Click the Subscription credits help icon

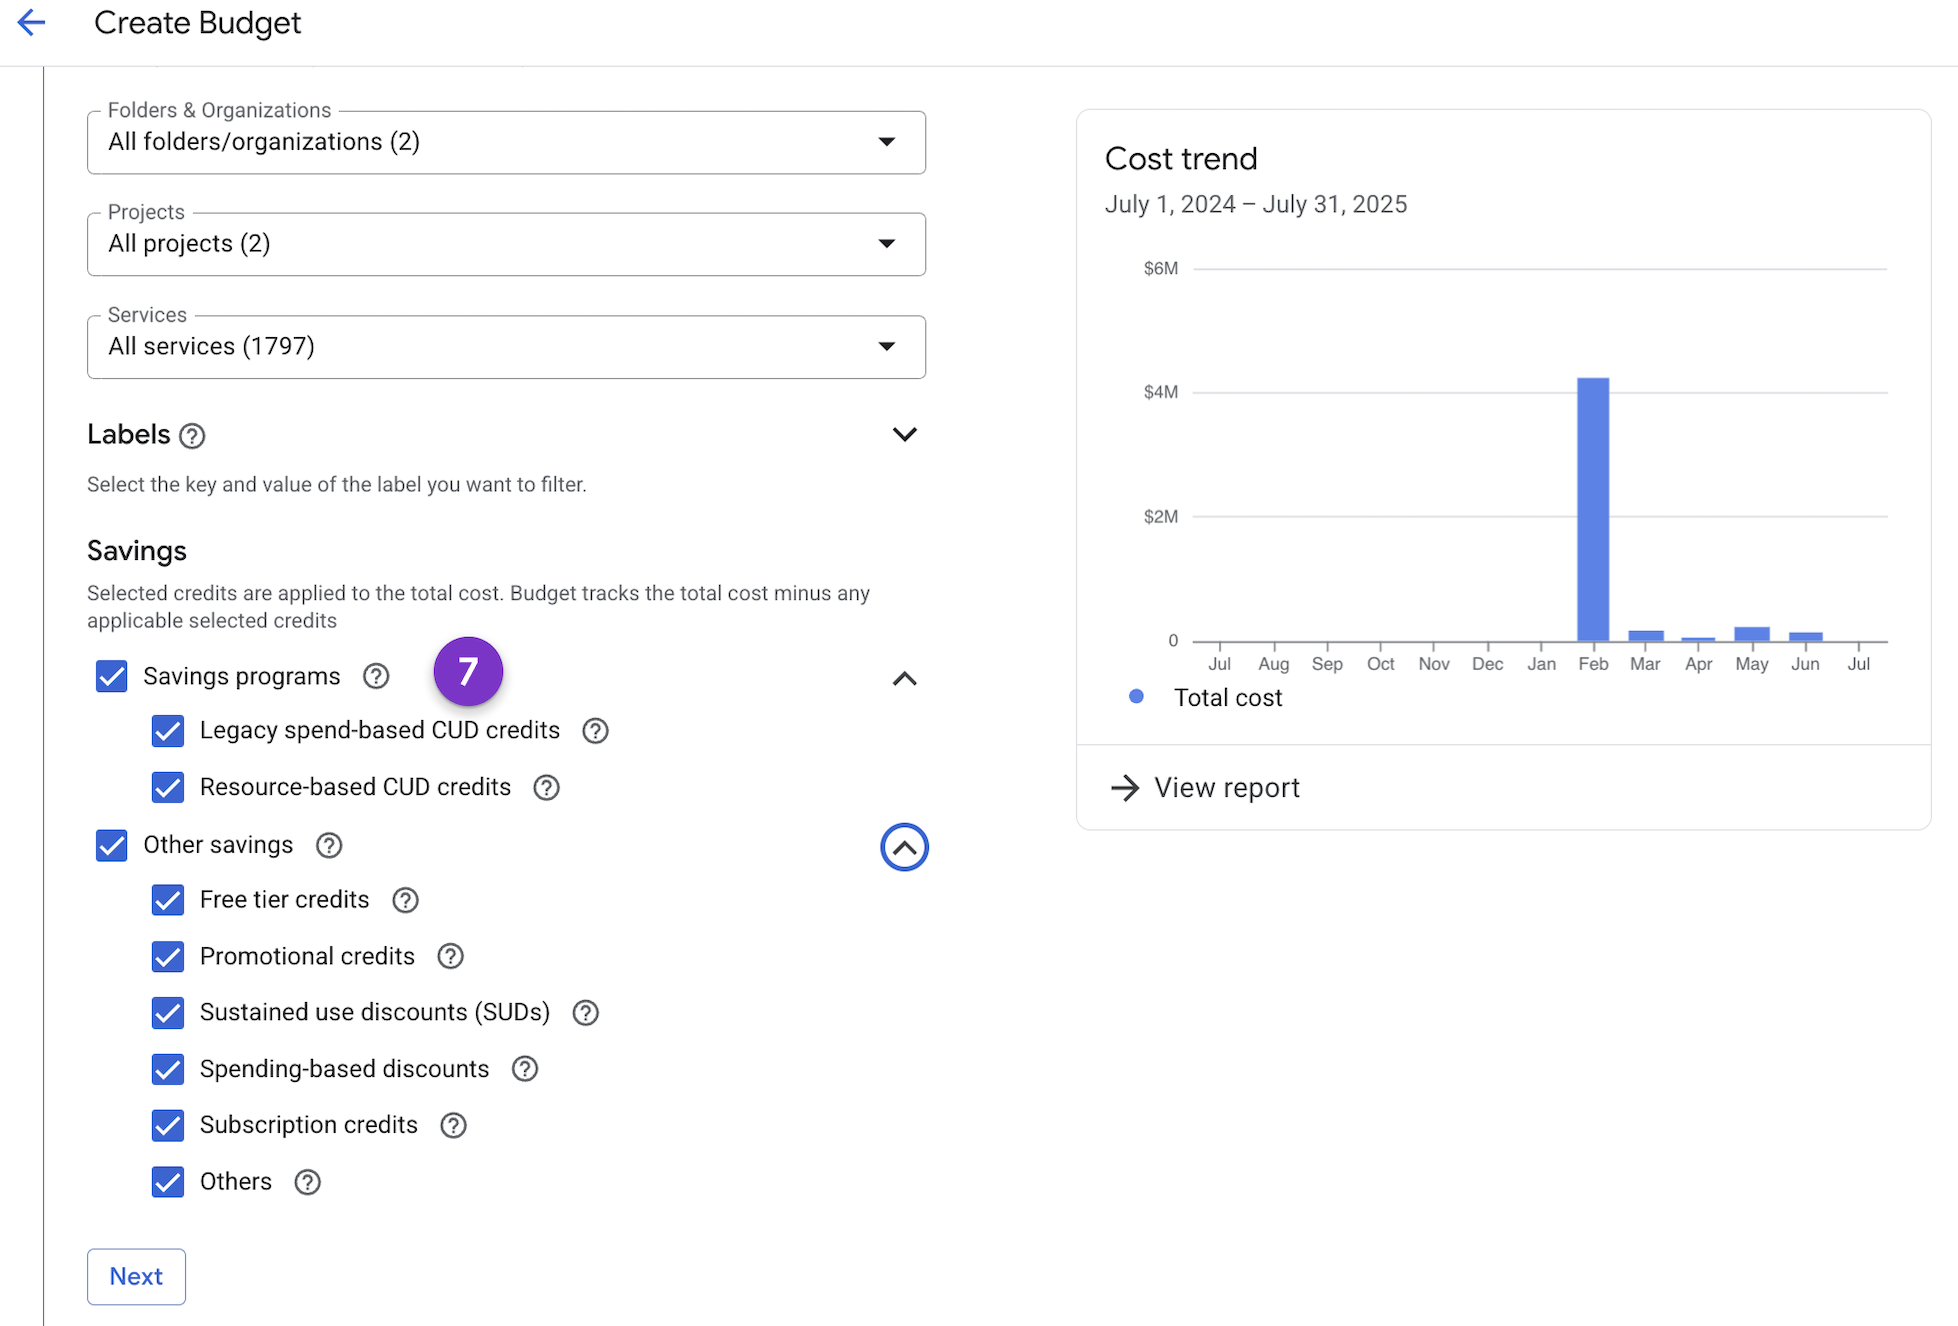coord(452,1125)
